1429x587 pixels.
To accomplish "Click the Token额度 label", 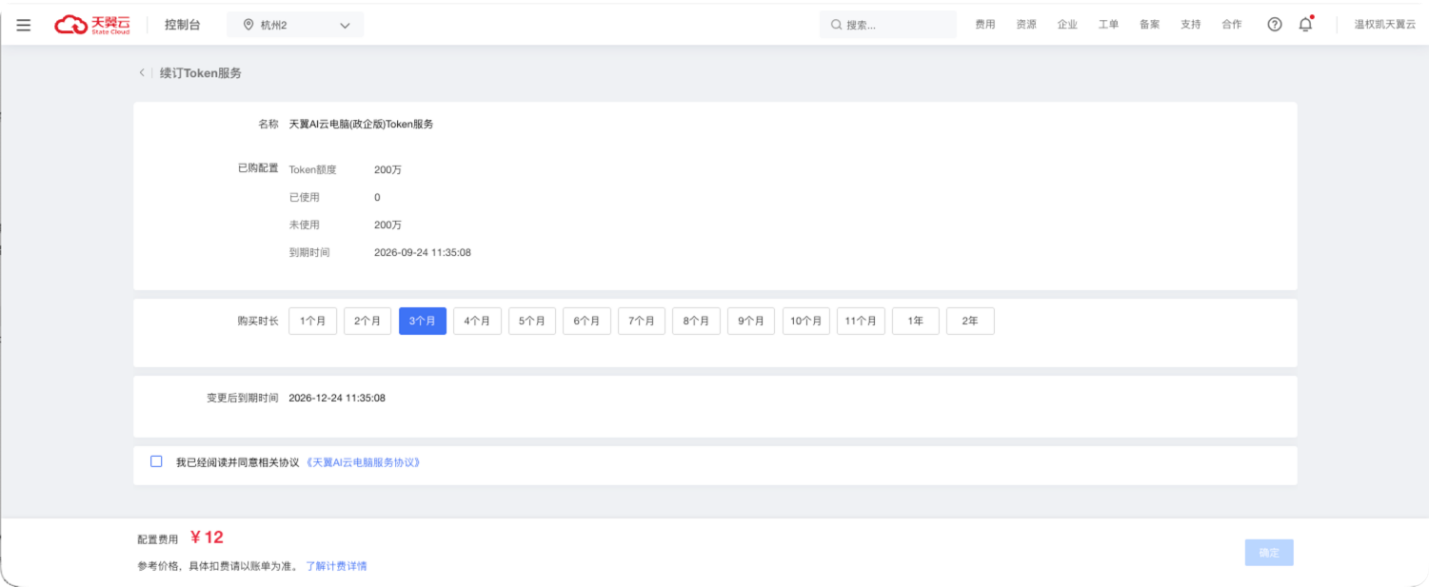I will click(313, 170).
